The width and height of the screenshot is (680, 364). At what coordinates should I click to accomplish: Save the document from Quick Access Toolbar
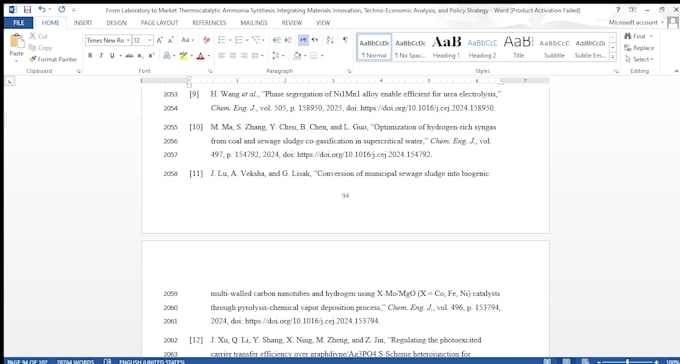[x=27, y=10]
